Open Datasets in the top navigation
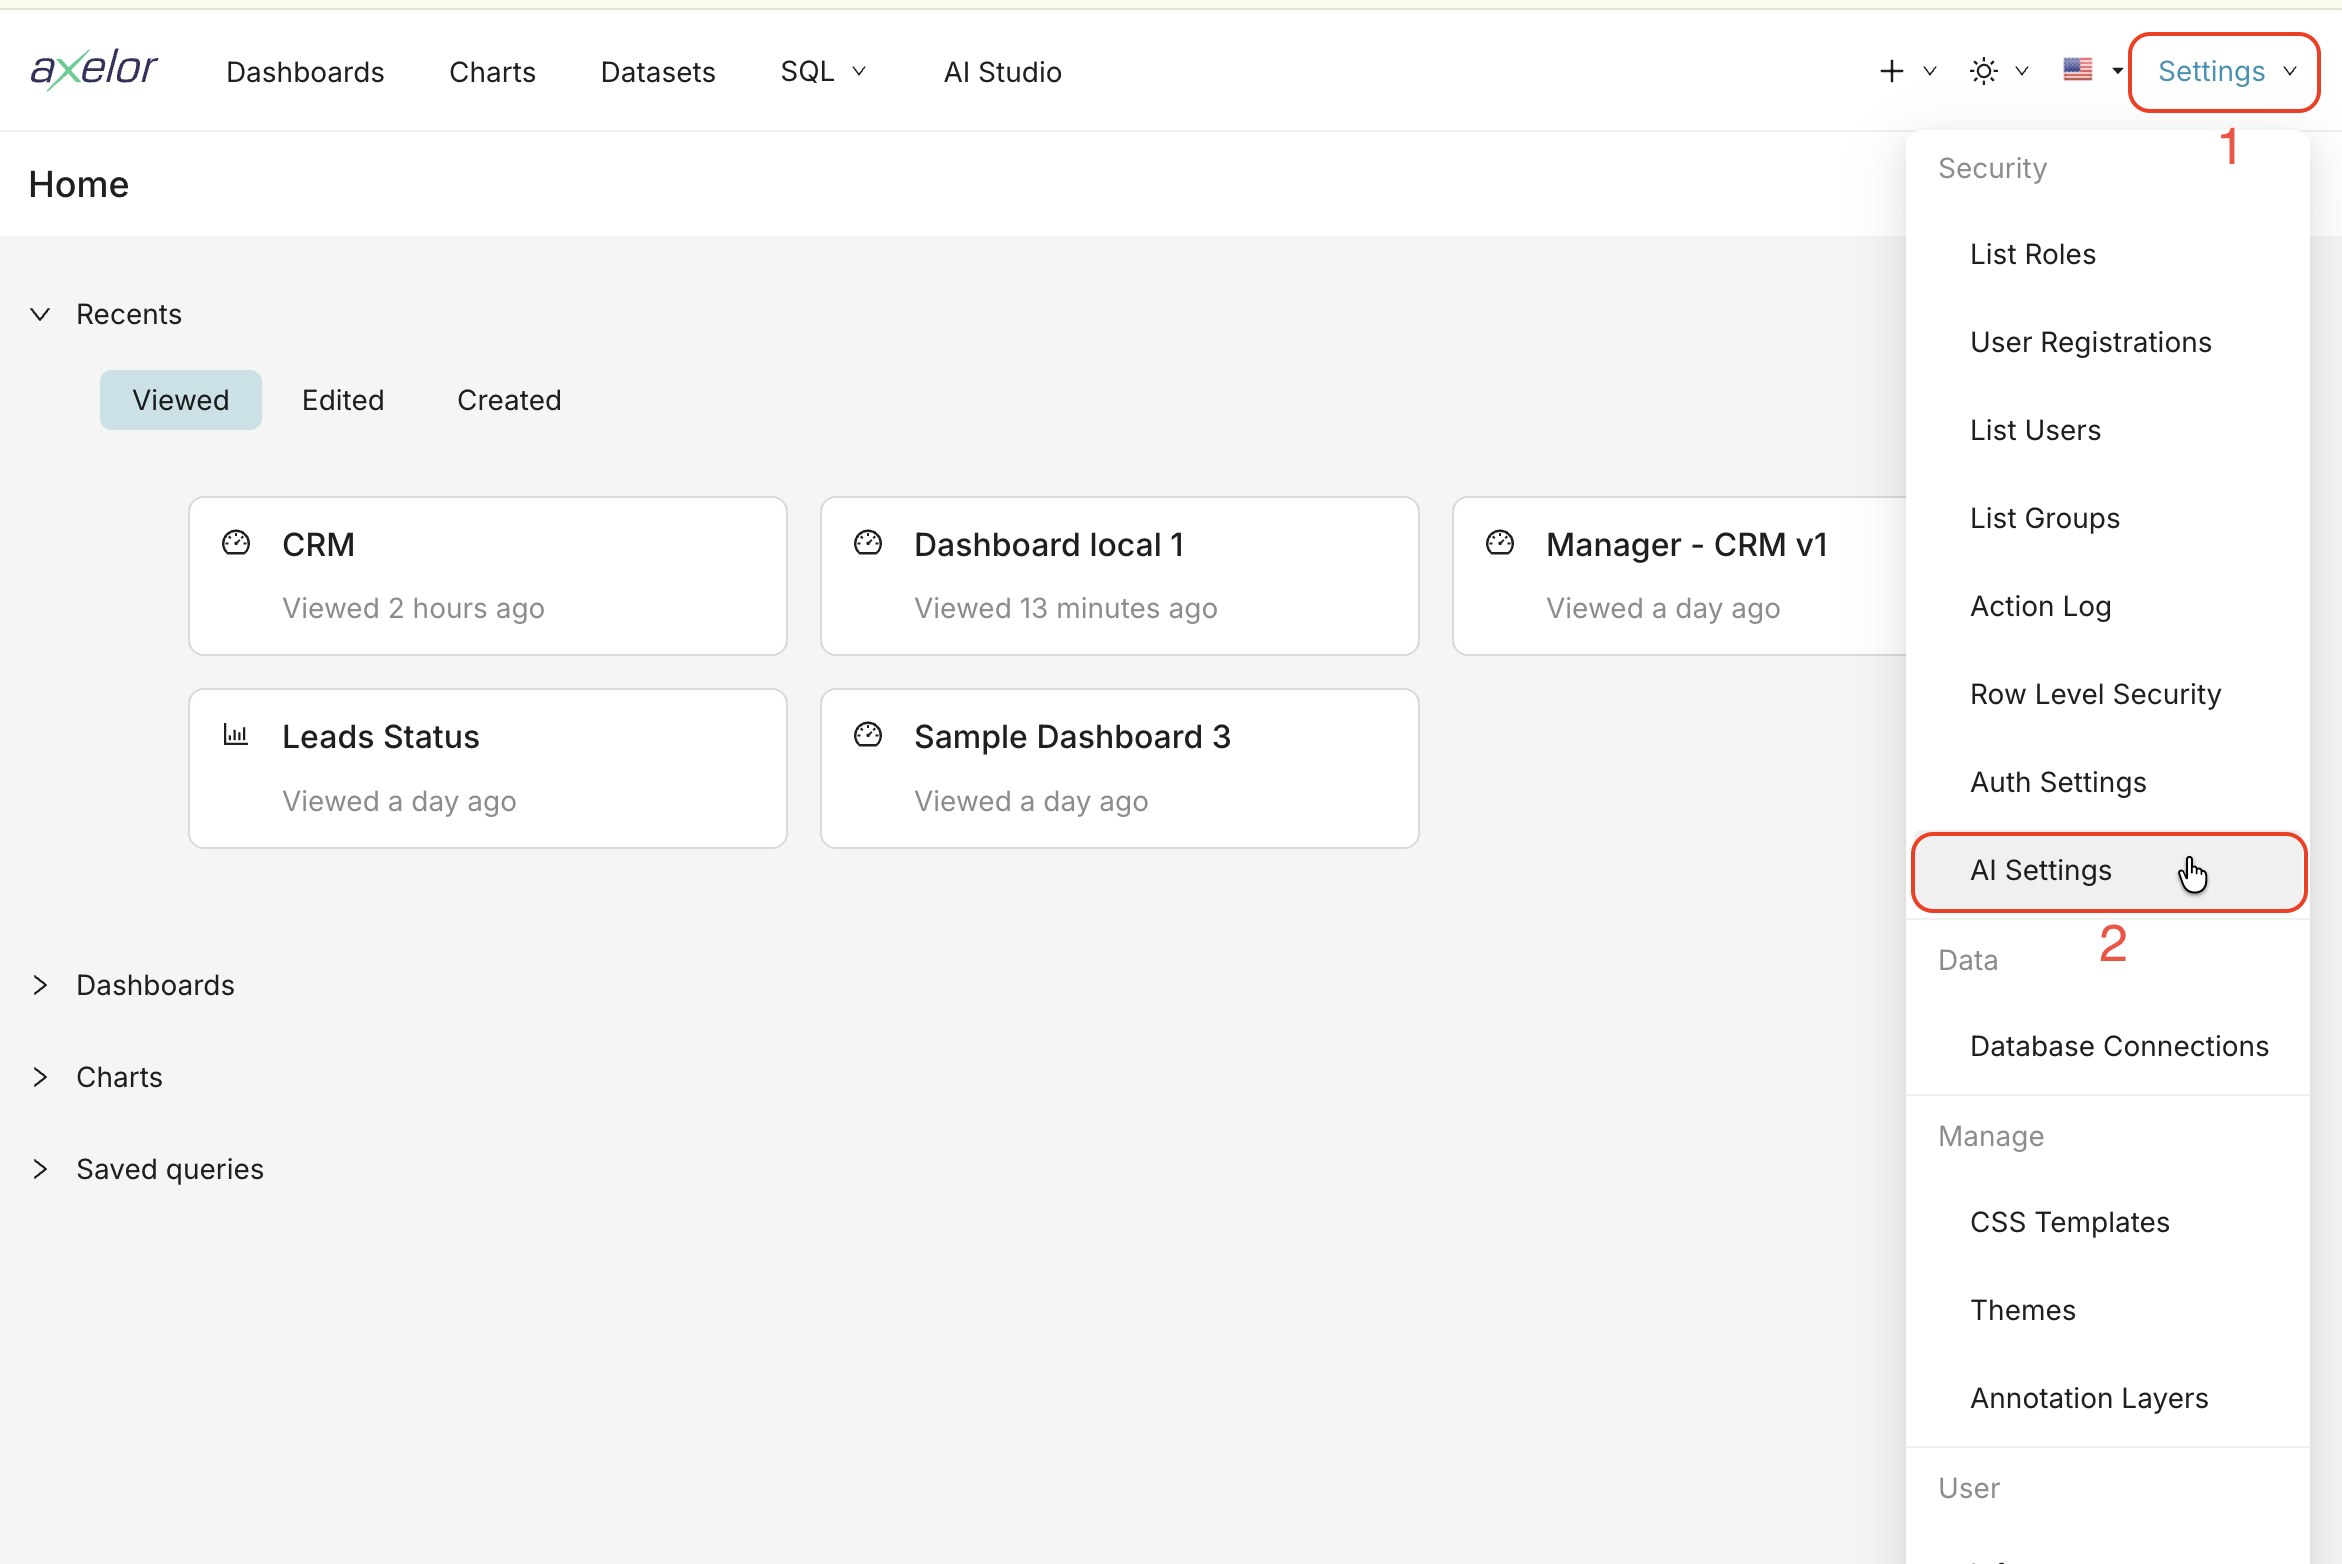This screenshot has width=2342, height=1564. (658, 72)
